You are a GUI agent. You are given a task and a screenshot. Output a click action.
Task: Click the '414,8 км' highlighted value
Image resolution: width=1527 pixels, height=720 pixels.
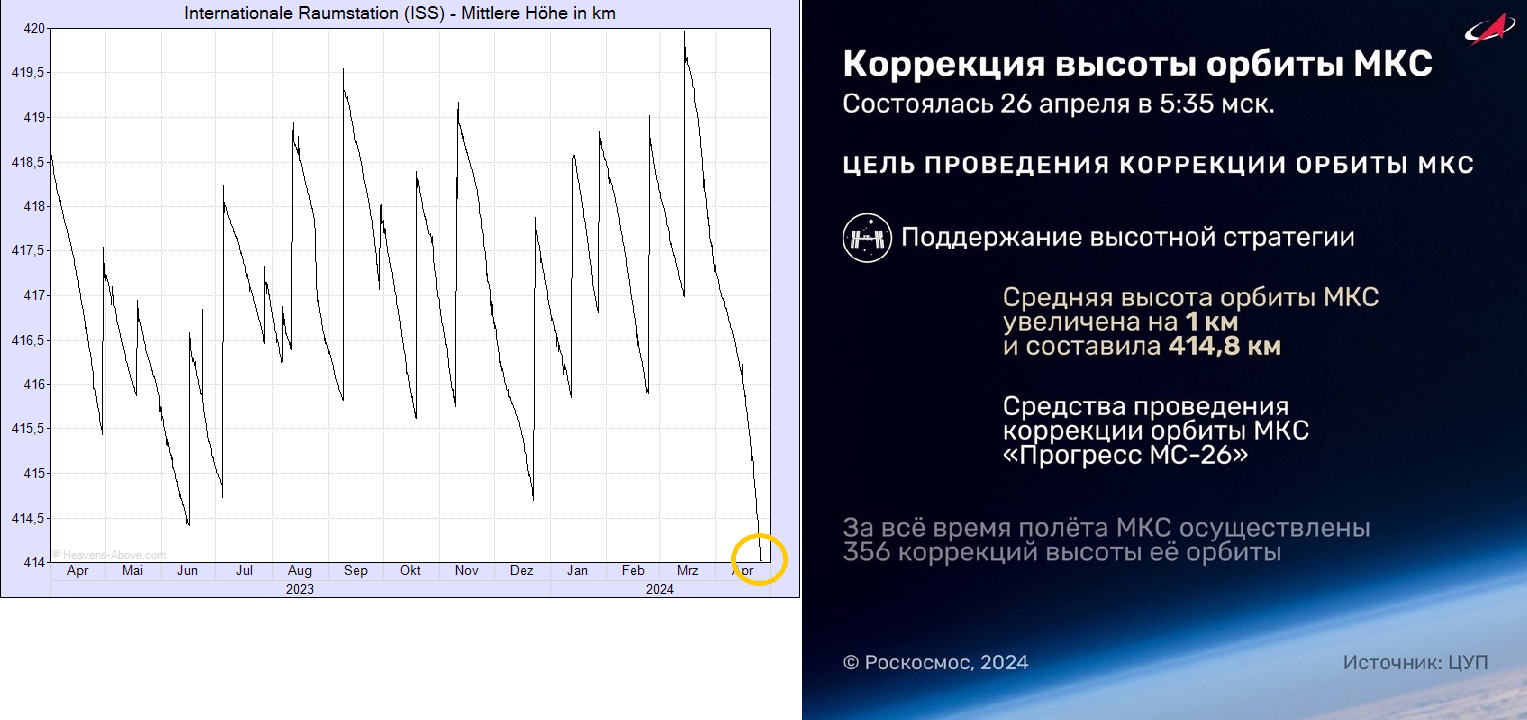1224,348
